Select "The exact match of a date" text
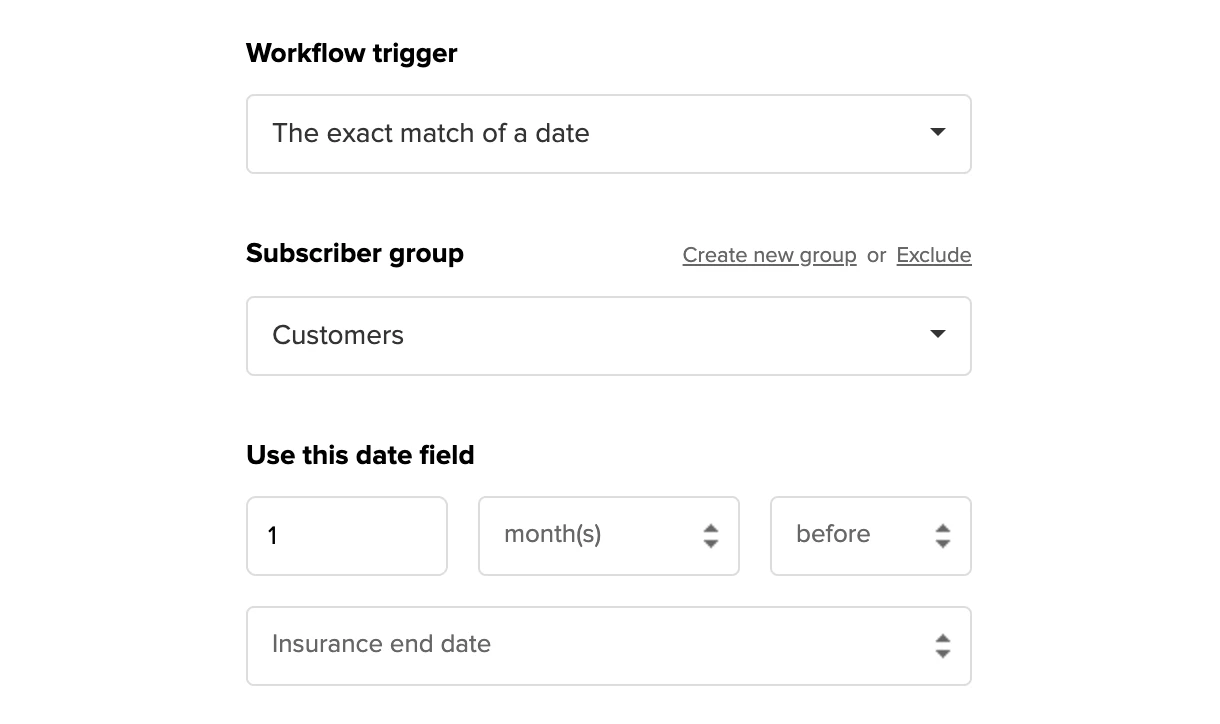Image resolution: width=1220 pixels, height=724 pixels. coord(430,133)
